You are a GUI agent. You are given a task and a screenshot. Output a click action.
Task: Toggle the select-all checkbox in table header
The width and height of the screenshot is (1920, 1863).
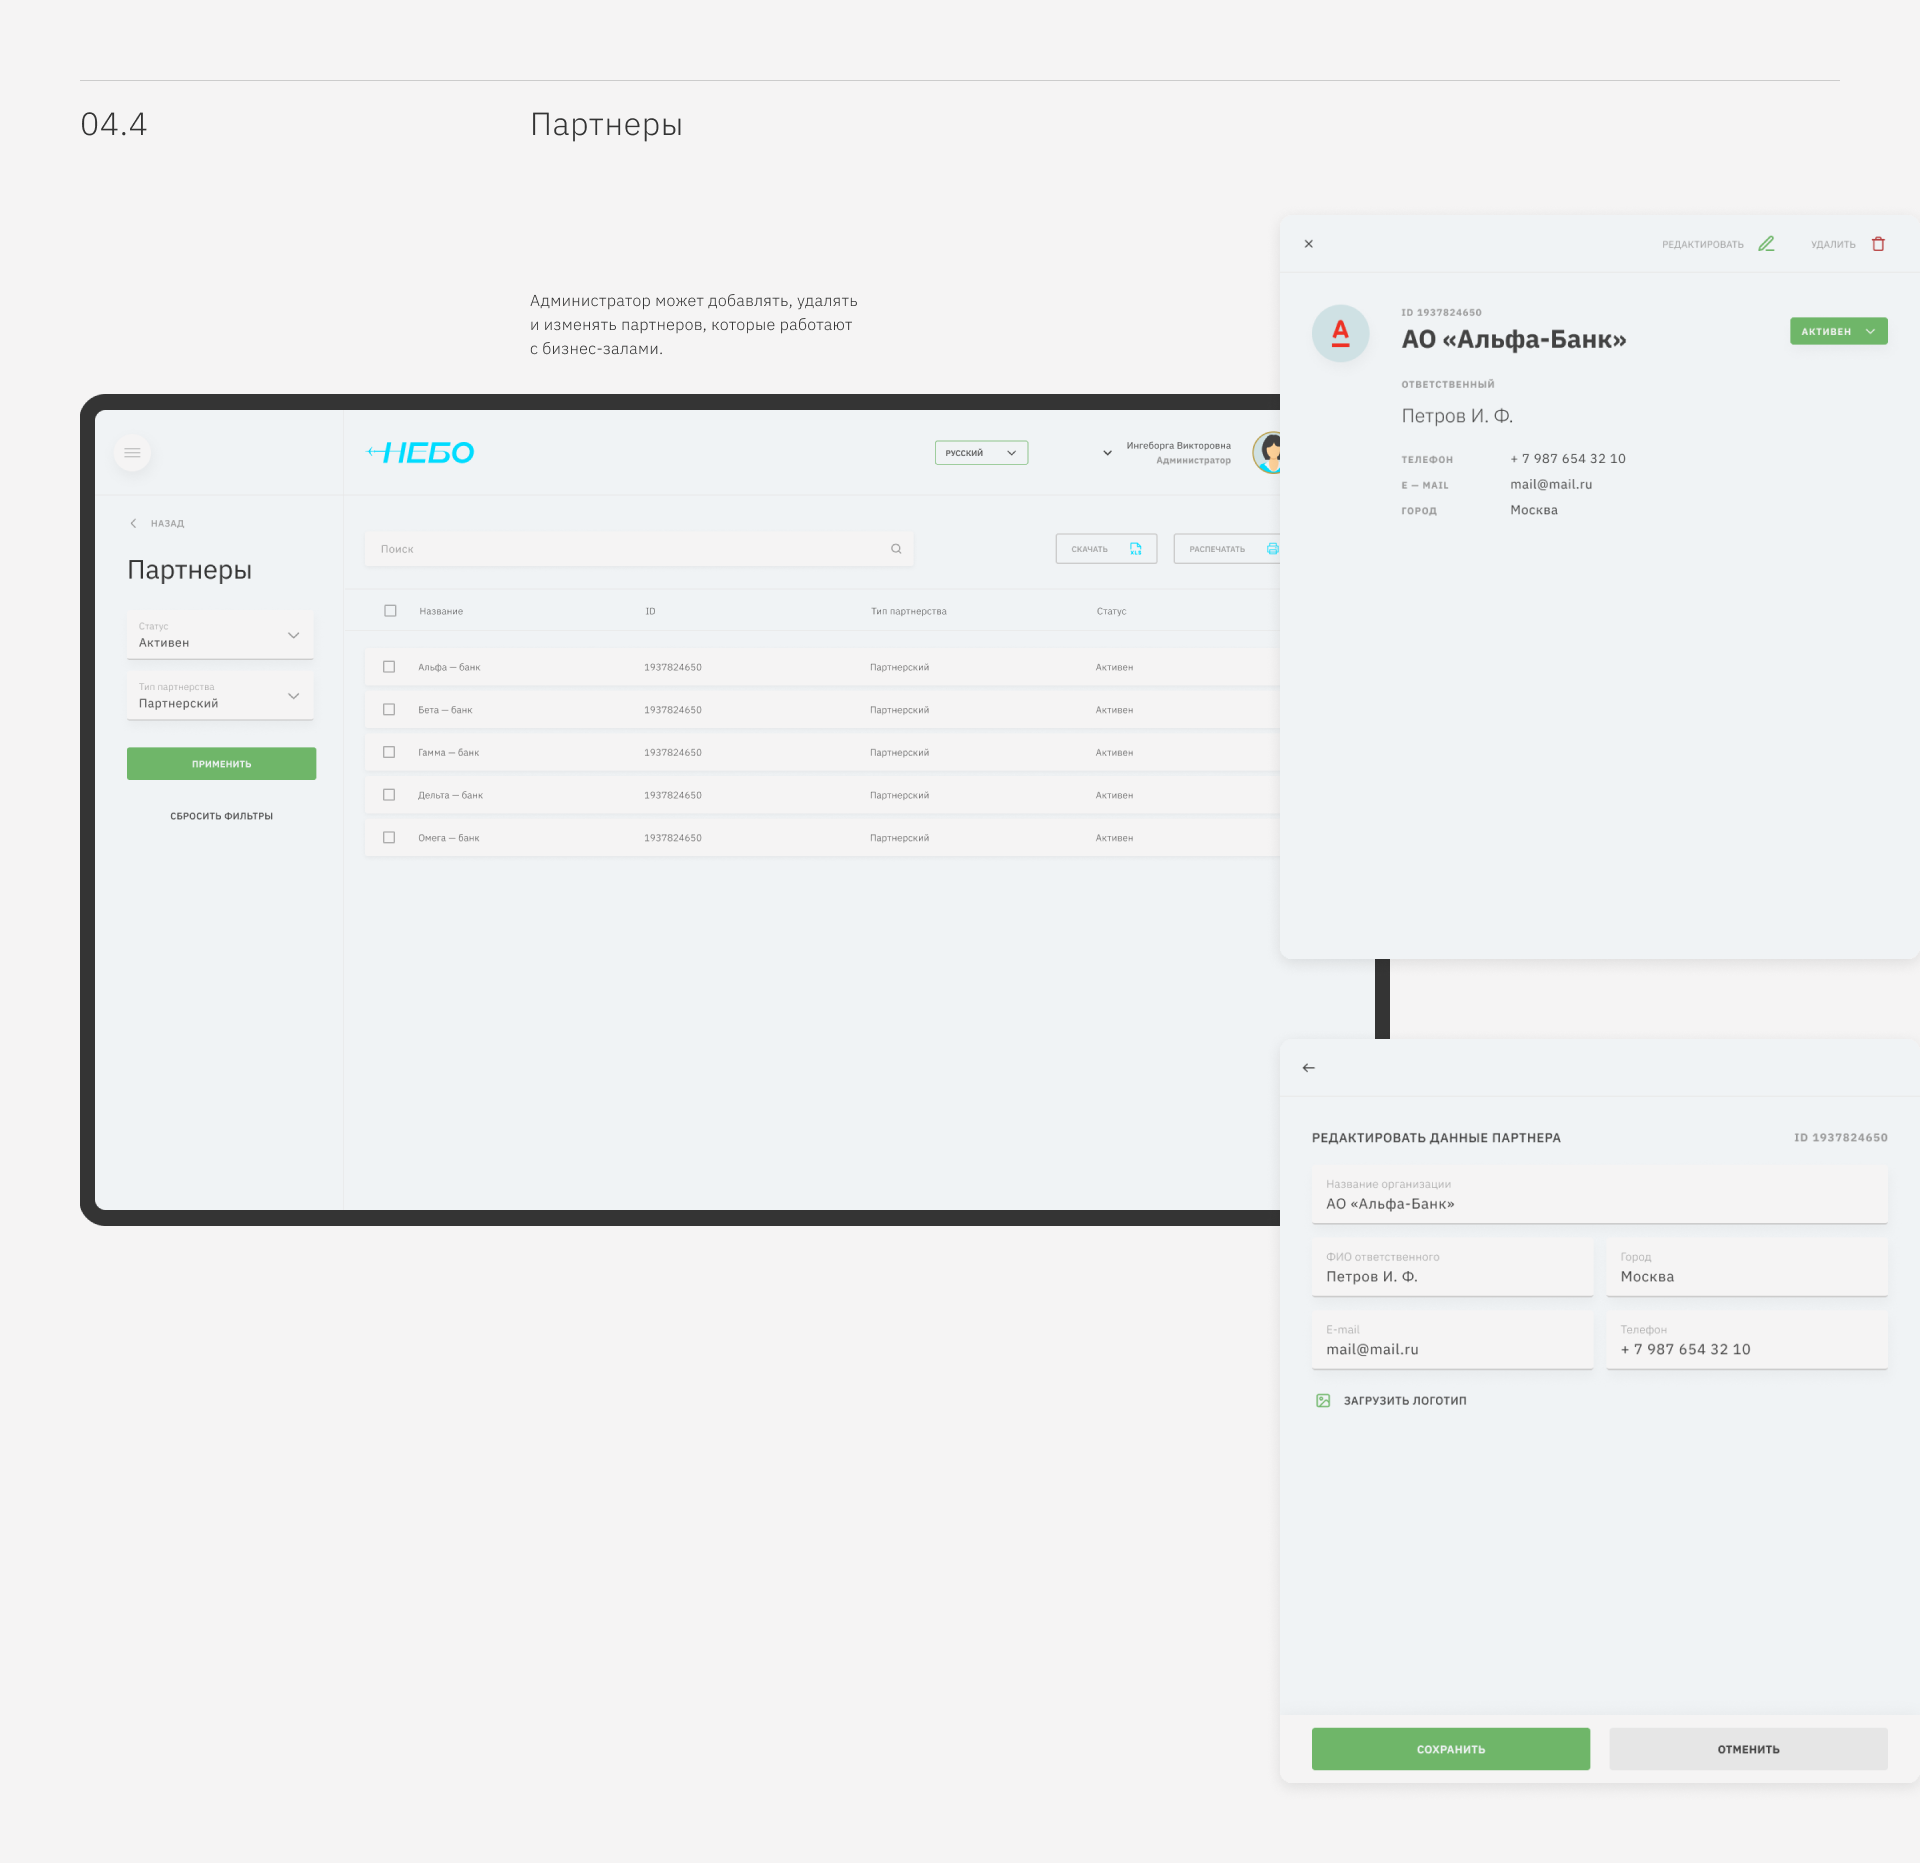click(x=390, y=611)
